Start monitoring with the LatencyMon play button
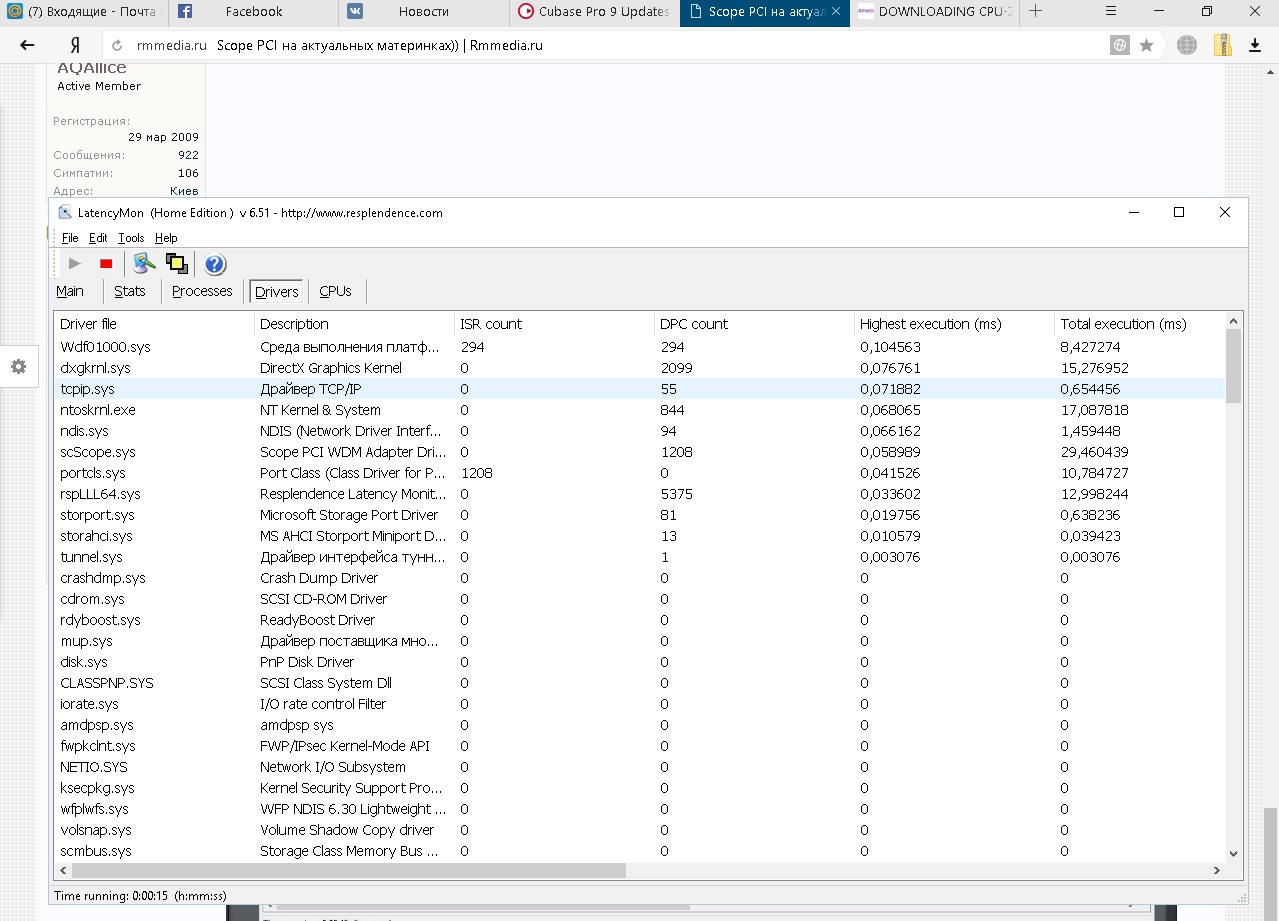 pyautogui.click(x=74, y=264)
